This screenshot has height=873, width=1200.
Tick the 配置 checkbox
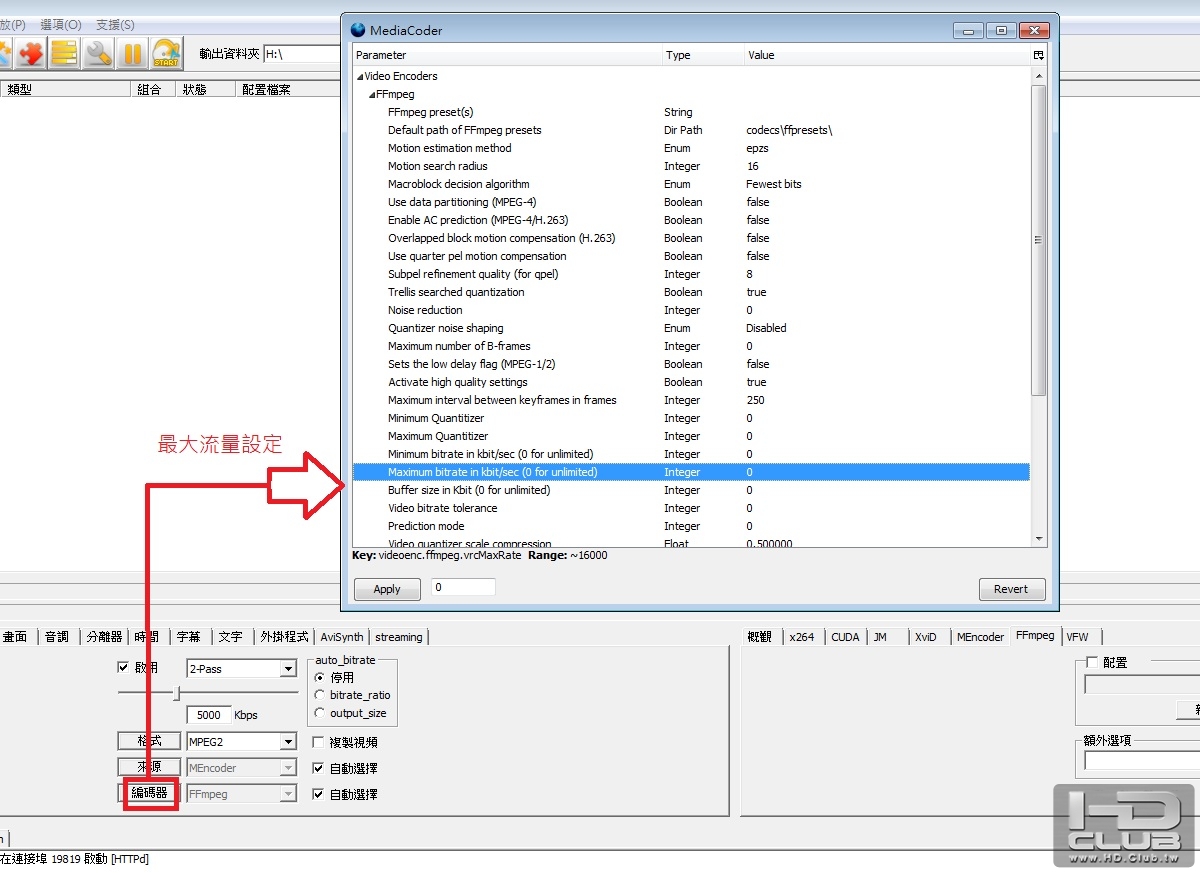[1092, 662]
